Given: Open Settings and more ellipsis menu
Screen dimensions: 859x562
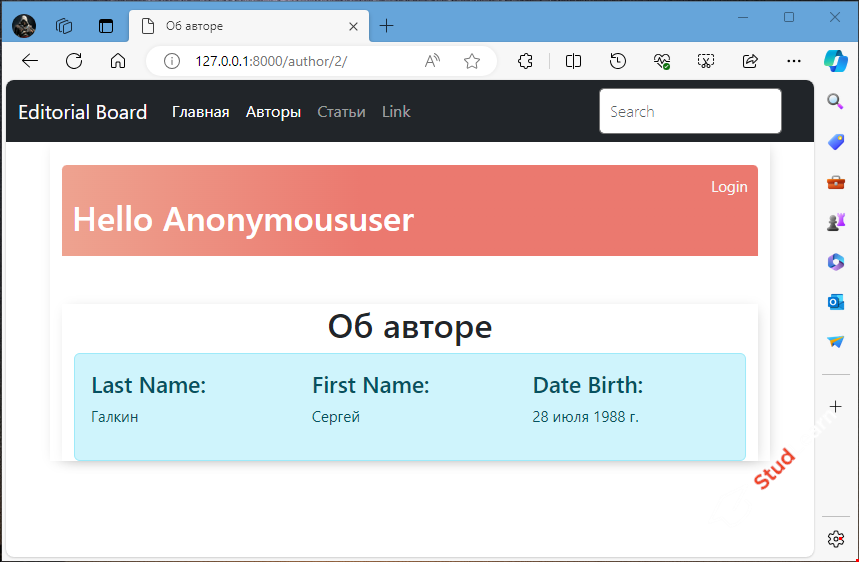Looking at the screenshot, I should pos(794,61).
